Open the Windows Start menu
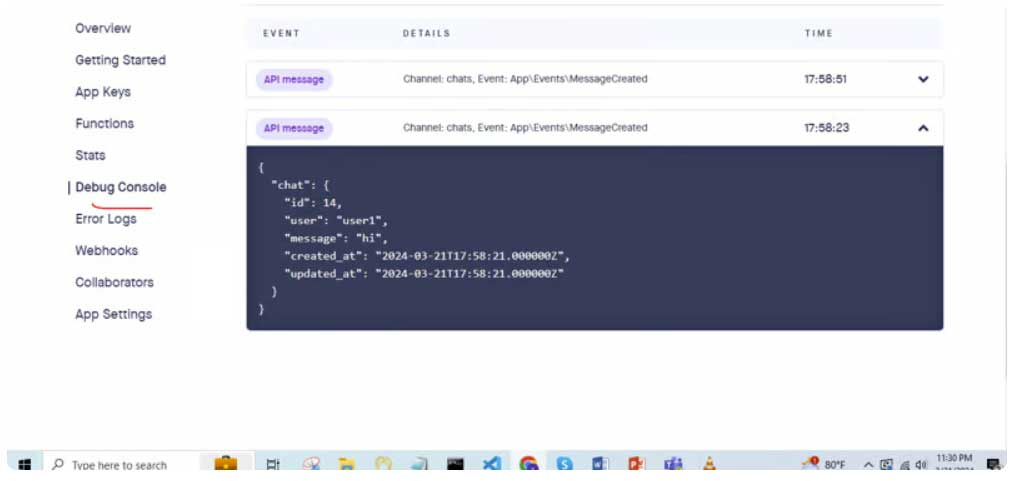1017x481 pixels. pos(25,464)
